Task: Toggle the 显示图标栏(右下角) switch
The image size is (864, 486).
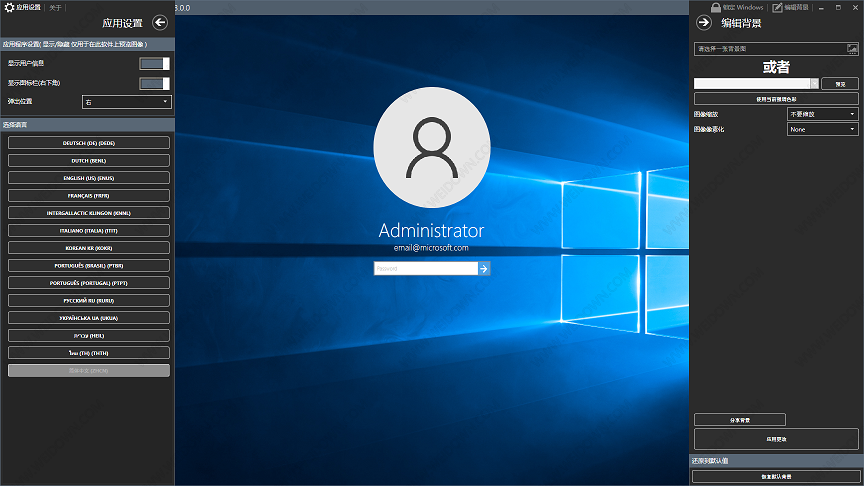Action: [x=154, y=83]
